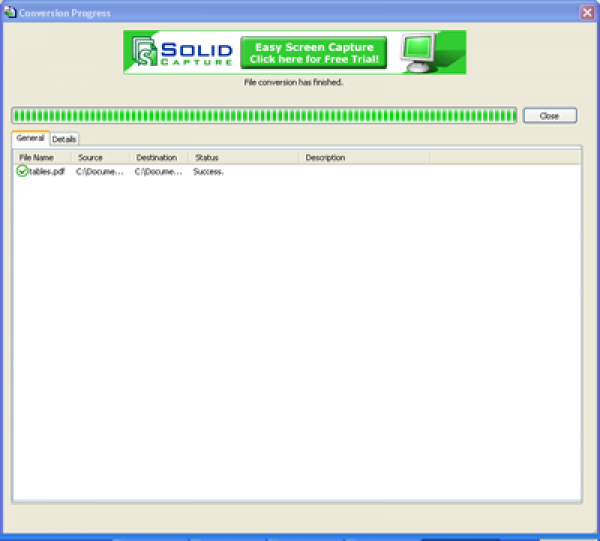600x541 pixels.
Task: Click the Conversion Progress title bar icon
Action: pos(10,12)
